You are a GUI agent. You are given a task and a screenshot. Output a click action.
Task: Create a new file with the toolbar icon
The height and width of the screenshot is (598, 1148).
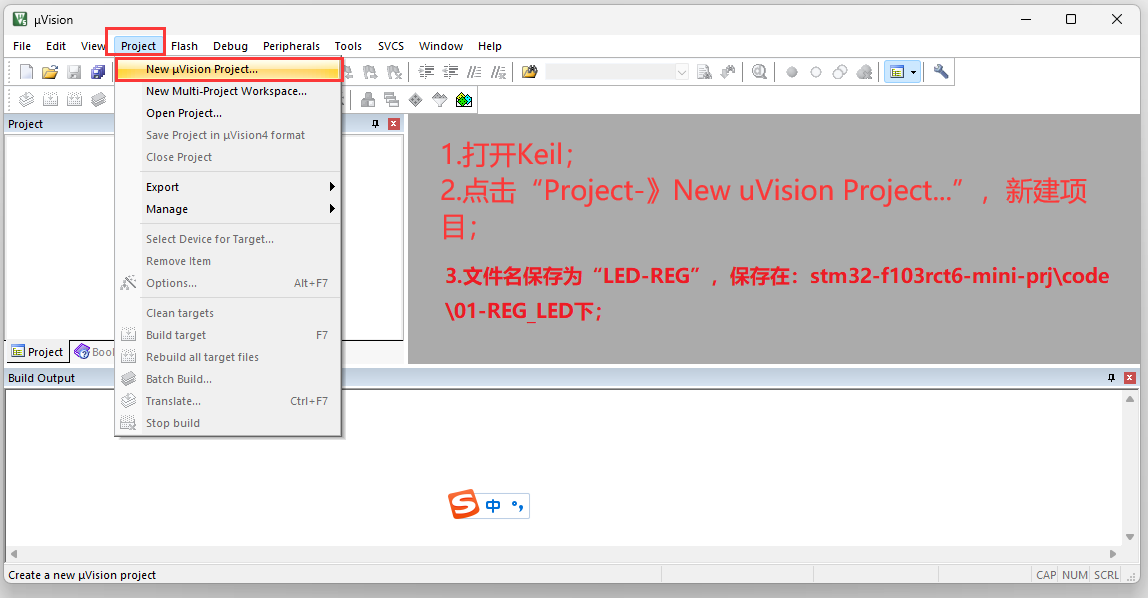26,72
